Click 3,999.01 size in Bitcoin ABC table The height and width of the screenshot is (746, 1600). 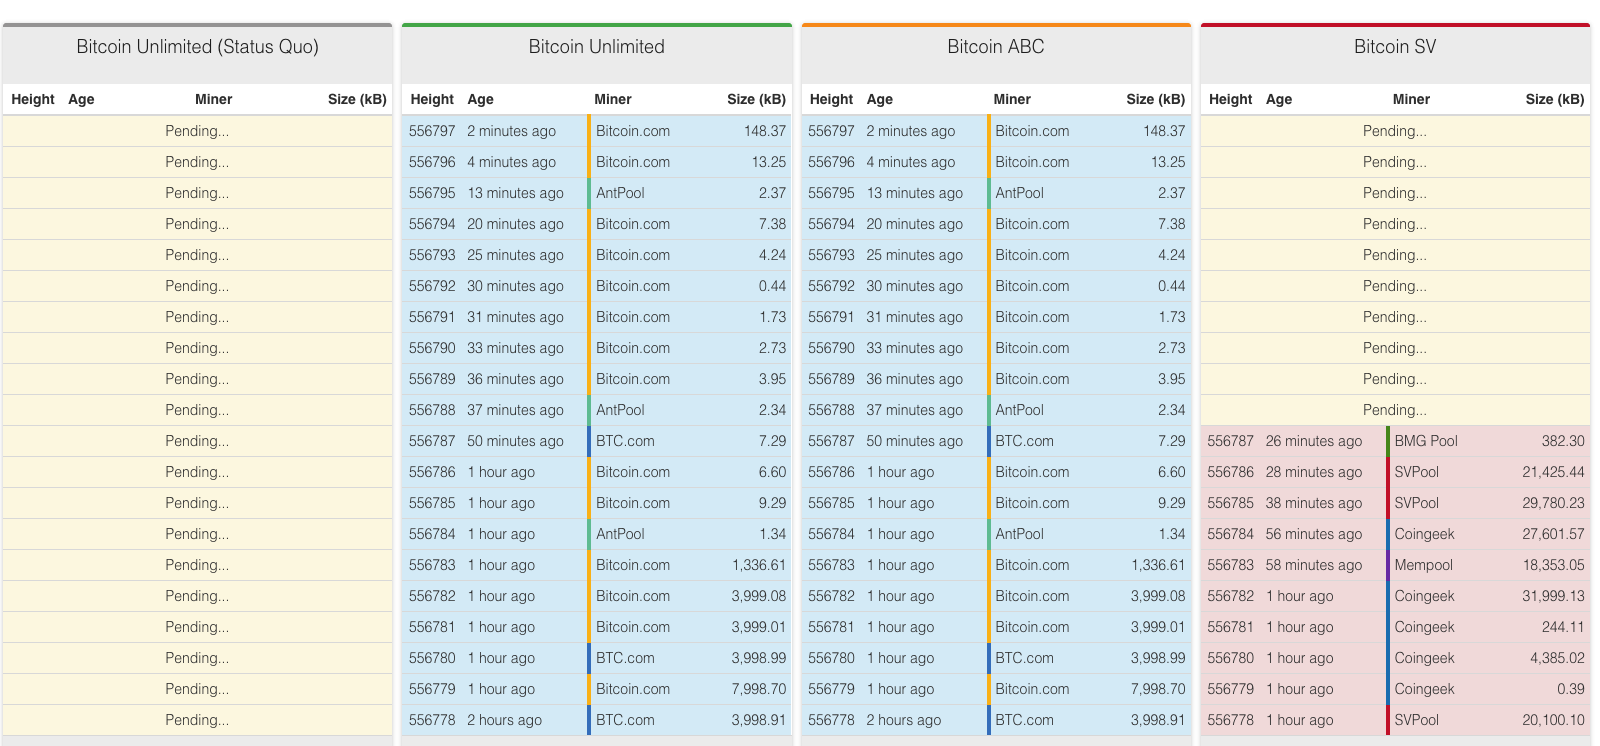click(1158, 627)
